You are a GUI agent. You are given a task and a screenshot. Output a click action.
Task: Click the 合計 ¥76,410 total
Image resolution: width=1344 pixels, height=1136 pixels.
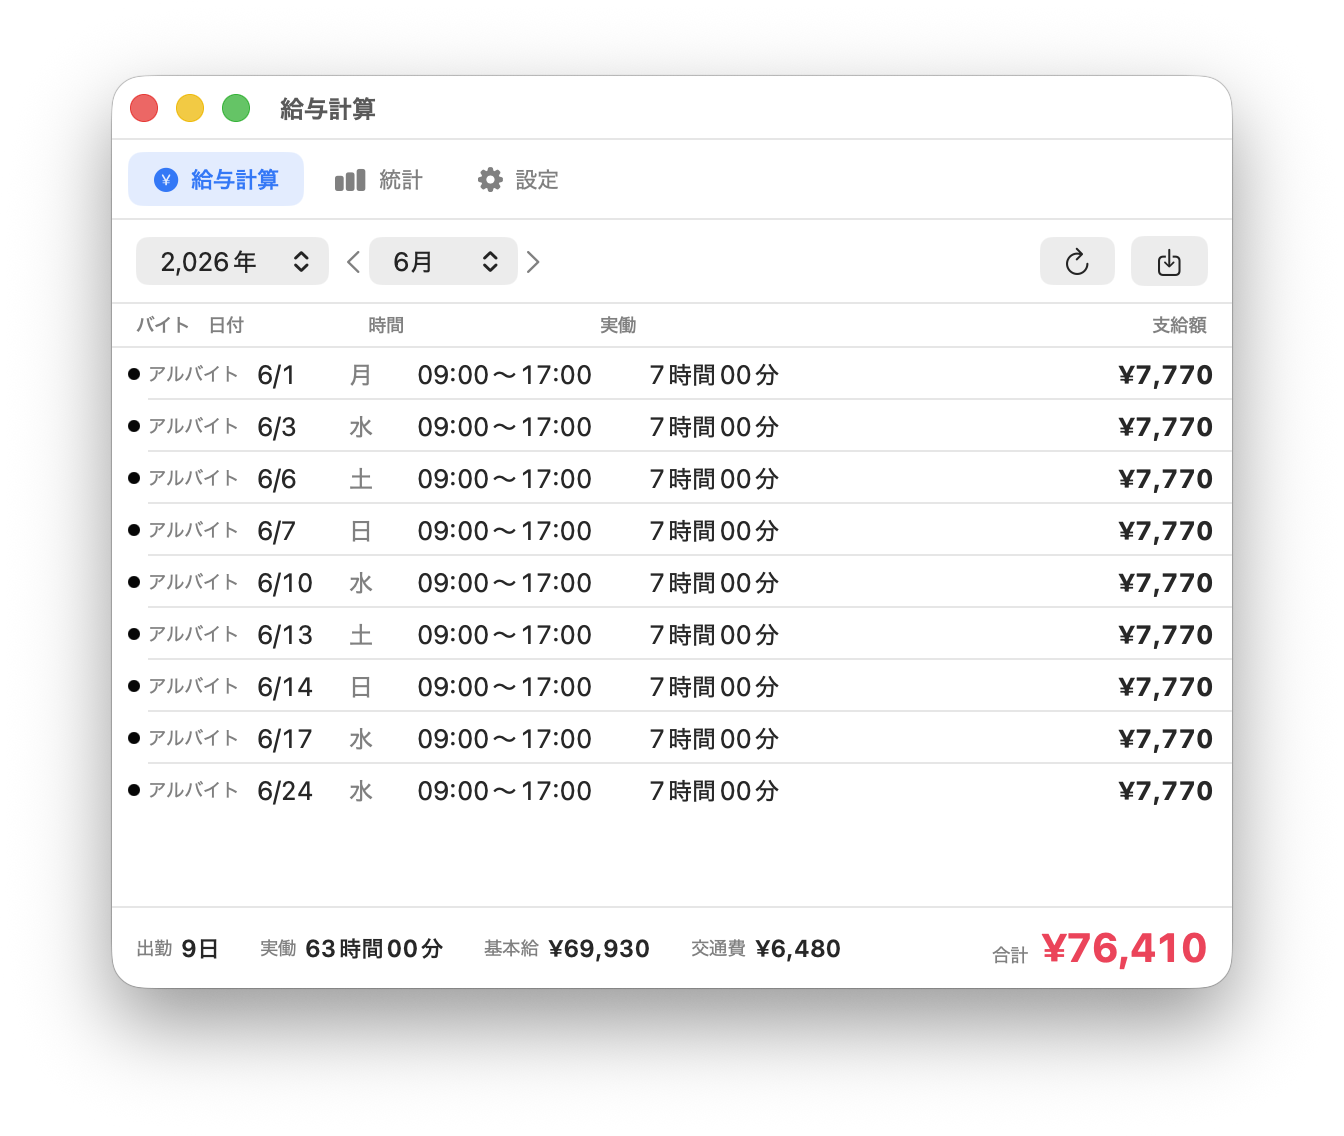click(1100, 949)
